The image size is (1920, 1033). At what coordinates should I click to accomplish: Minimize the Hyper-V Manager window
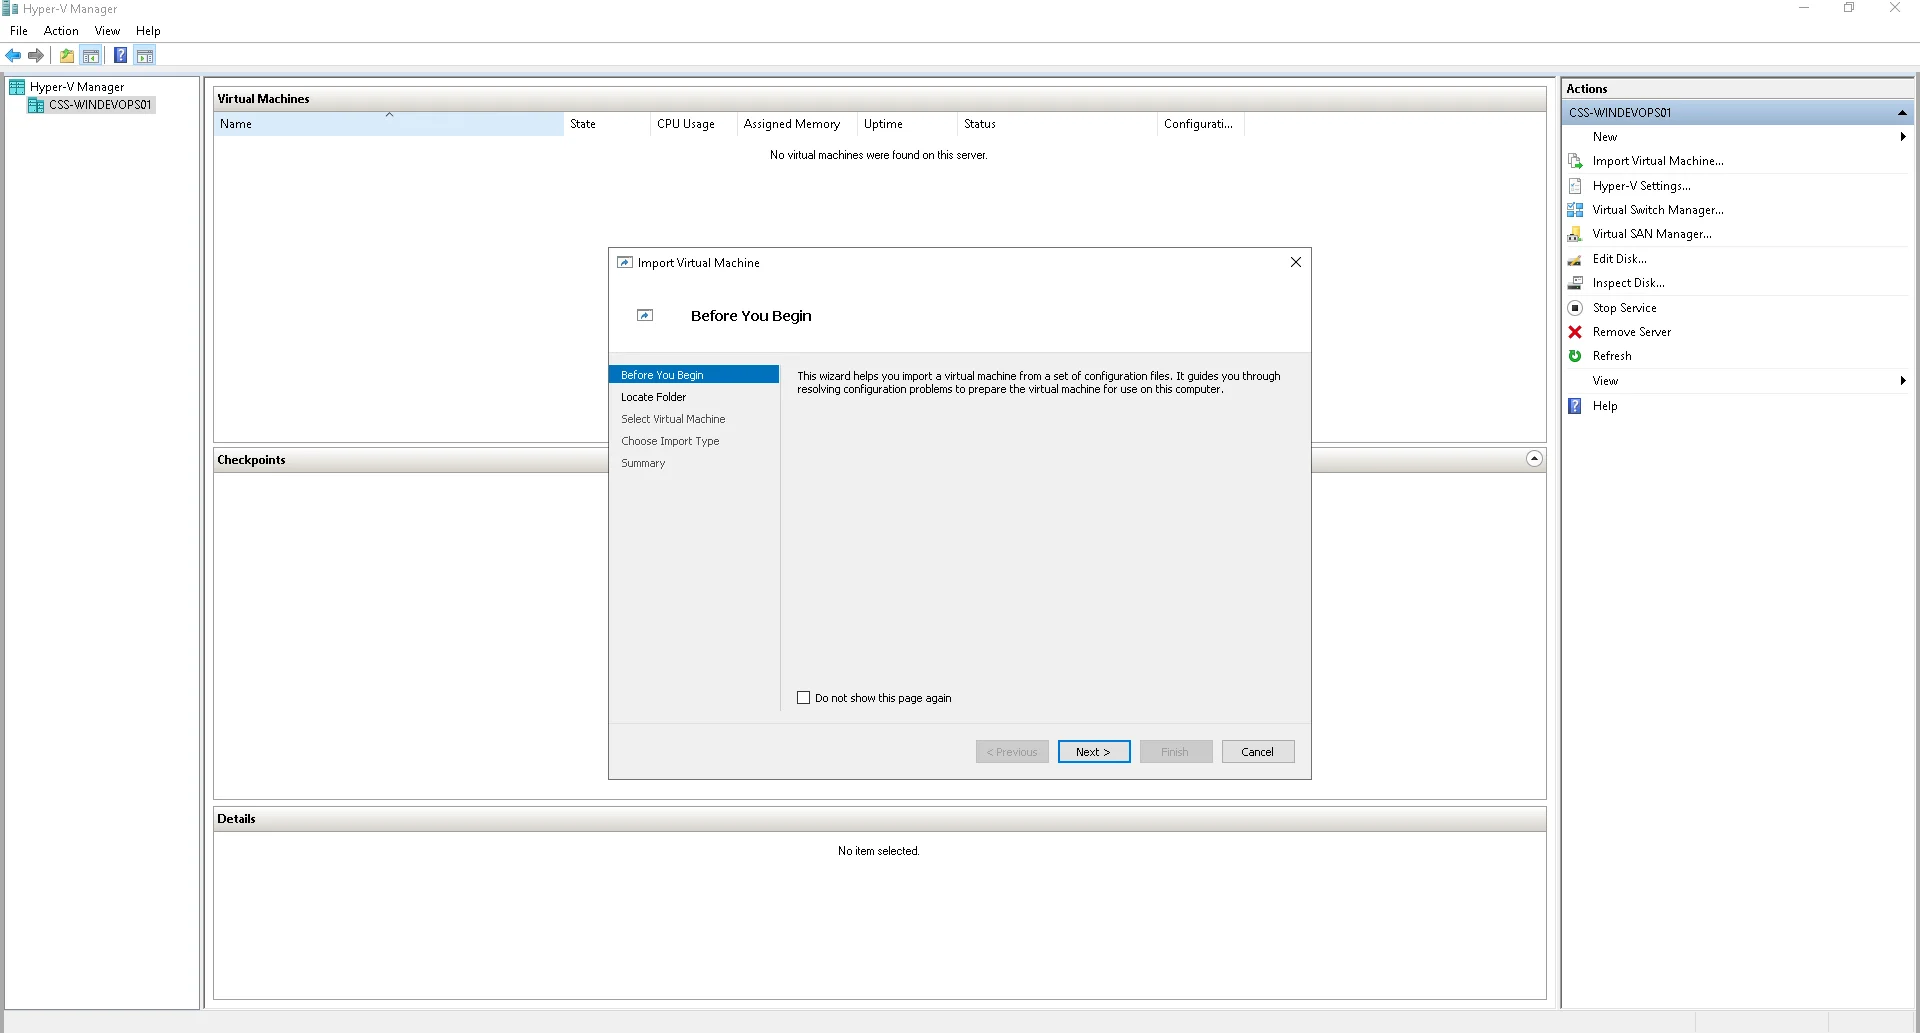(x=1804, y=8)
